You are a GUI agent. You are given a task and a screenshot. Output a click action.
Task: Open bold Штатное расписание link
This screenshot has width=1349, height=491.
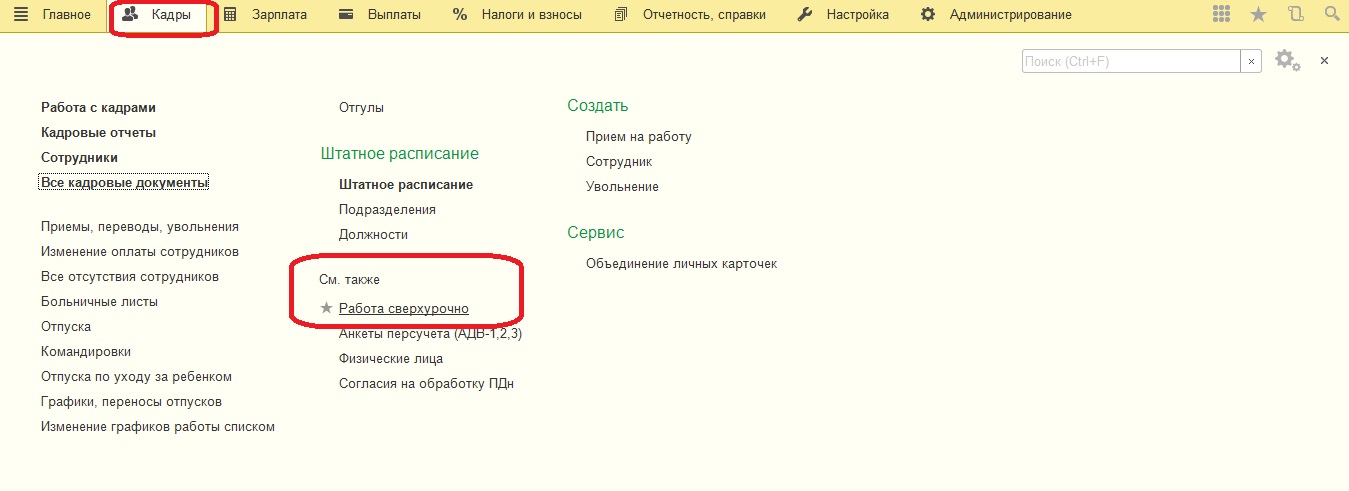tap(406, 185)
